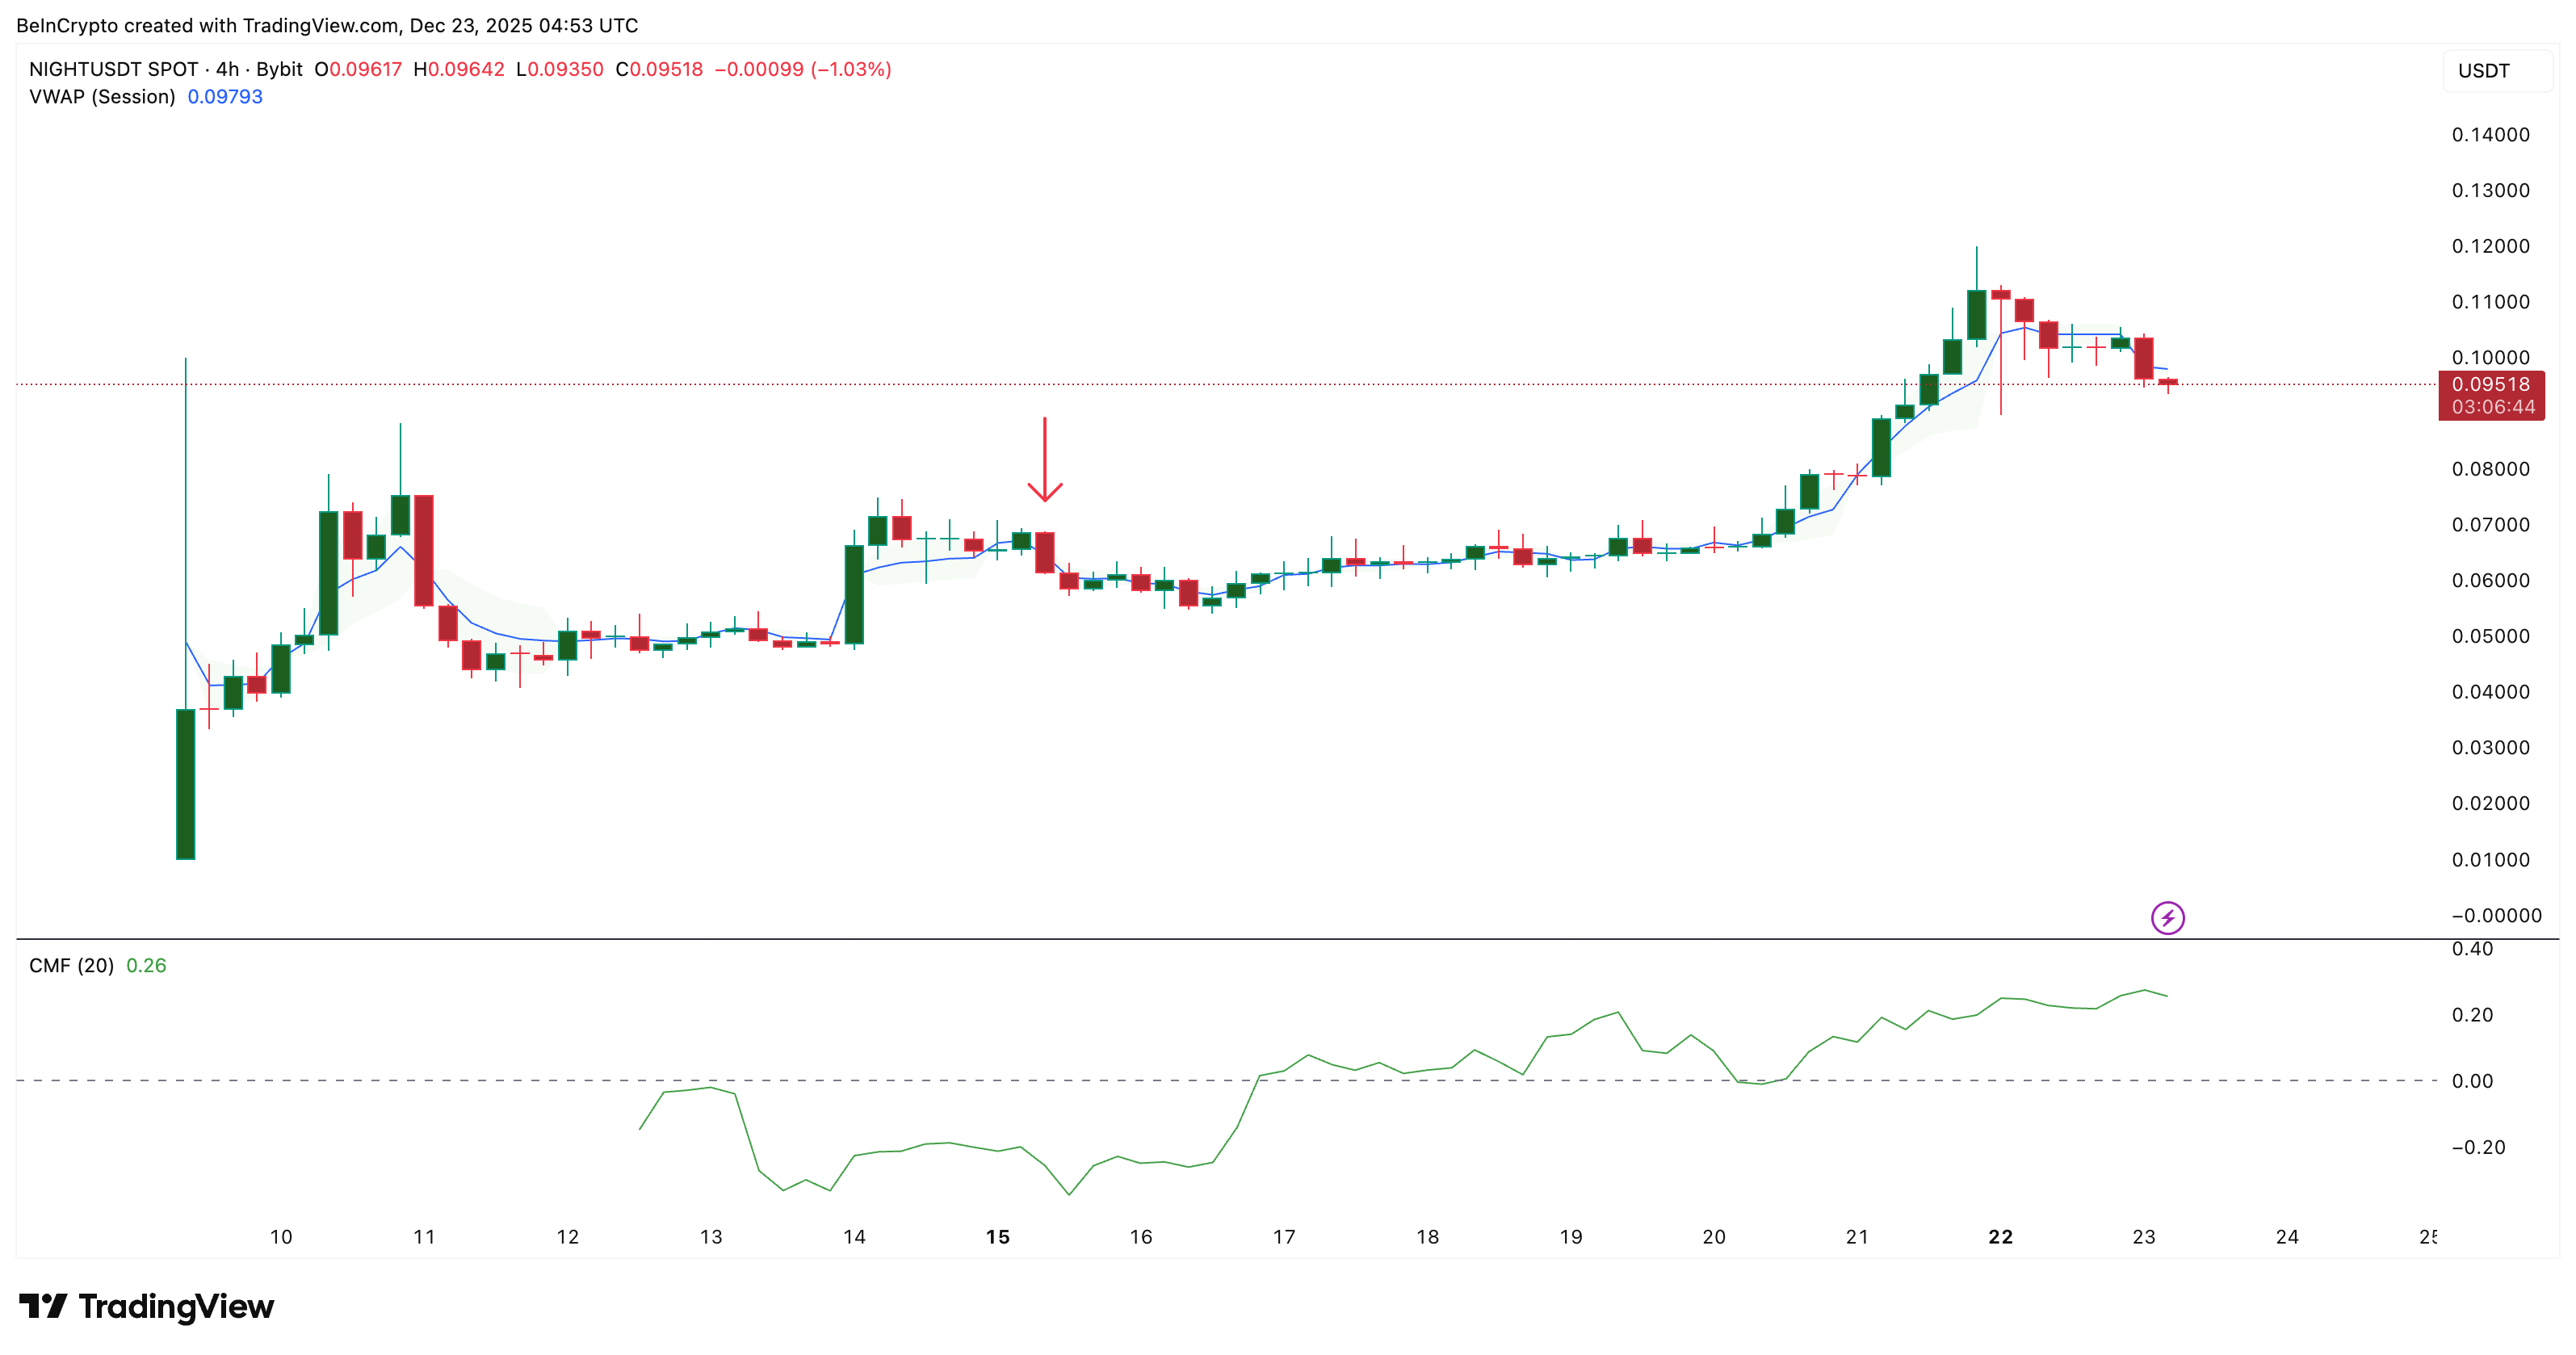Screen dimensions: 2576x1355
Task: Select the CMF (20) indicator label
Action: tap(72, 965)
